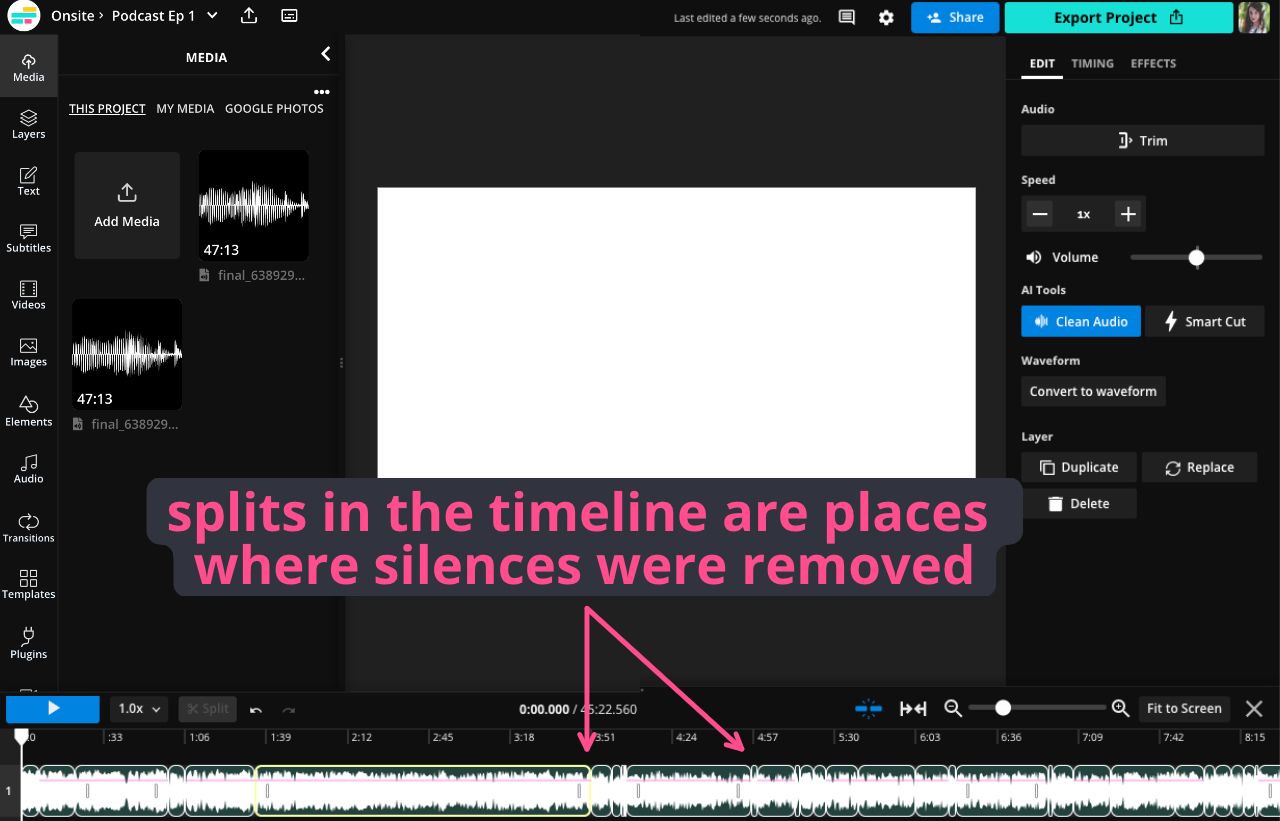Screen dimensions: 1280x821
Task: Toggle timeline snapping icon
Action: (x=868, y=709)
